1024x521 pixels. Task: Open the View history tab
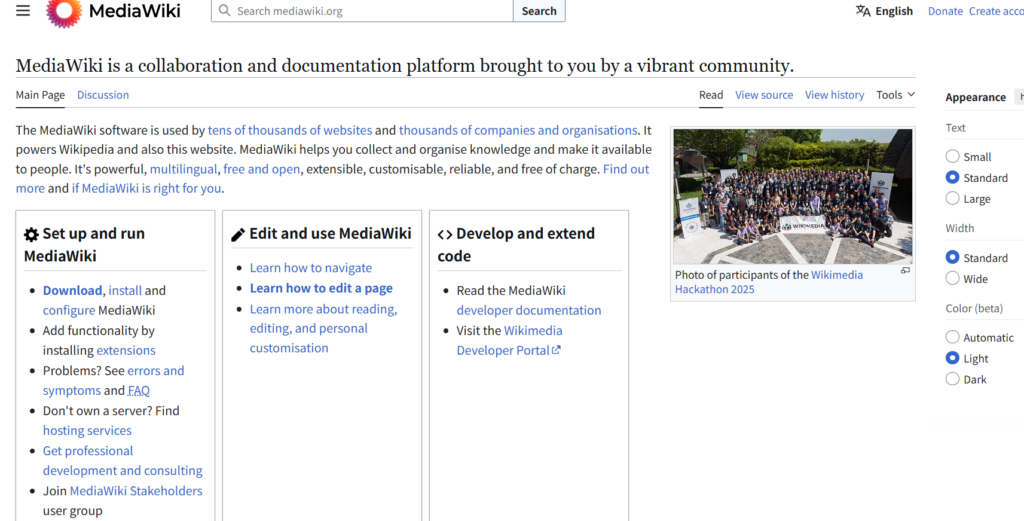coord(834,95)
